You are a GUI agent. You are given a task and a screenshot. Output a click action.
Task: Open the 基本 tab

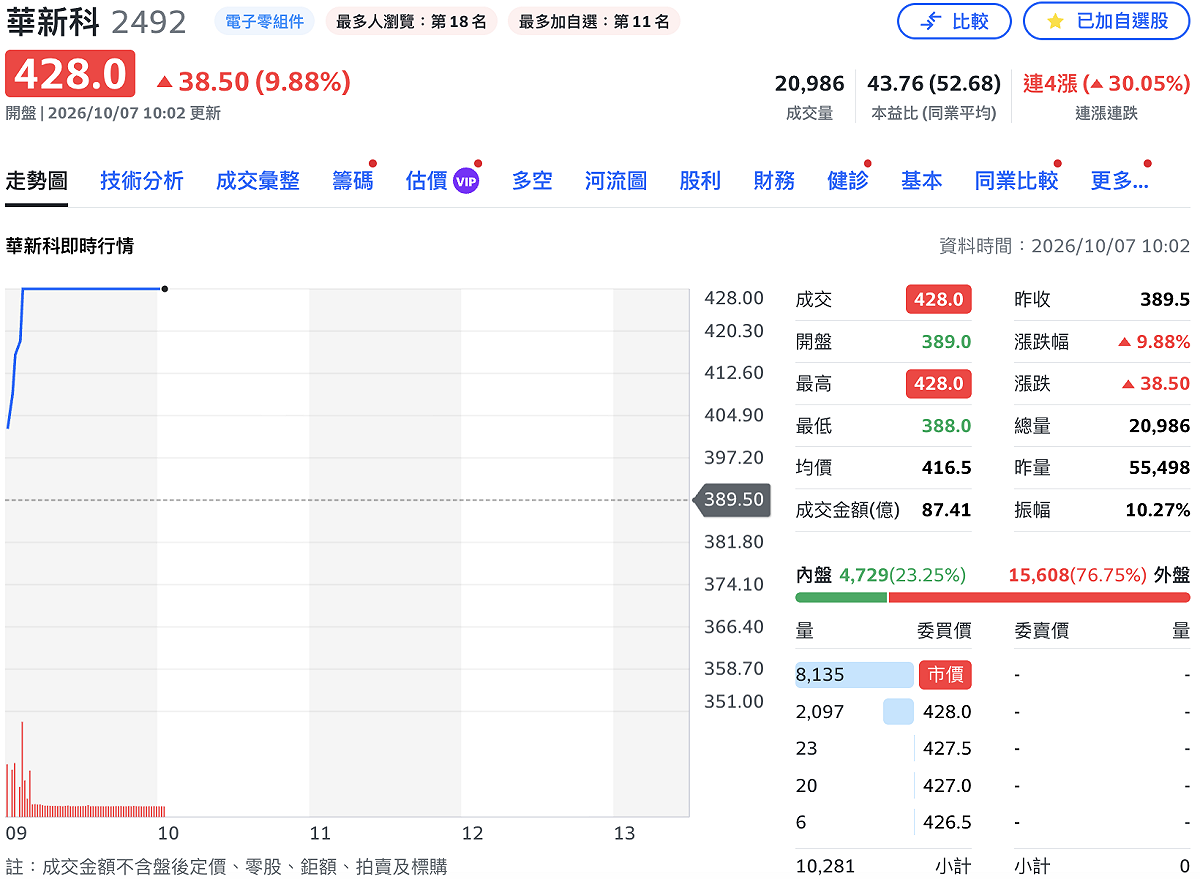(921, 181)
